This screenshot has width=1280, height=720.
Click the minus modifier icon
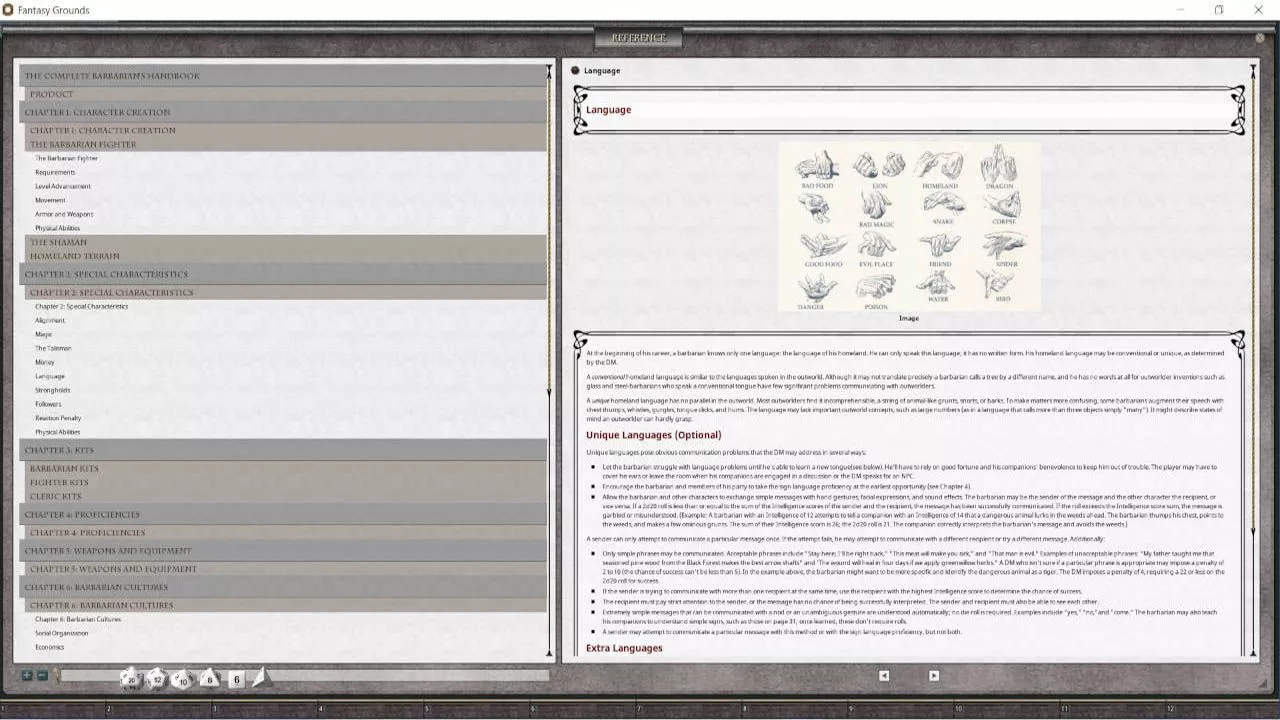click(x=42, y=676)
